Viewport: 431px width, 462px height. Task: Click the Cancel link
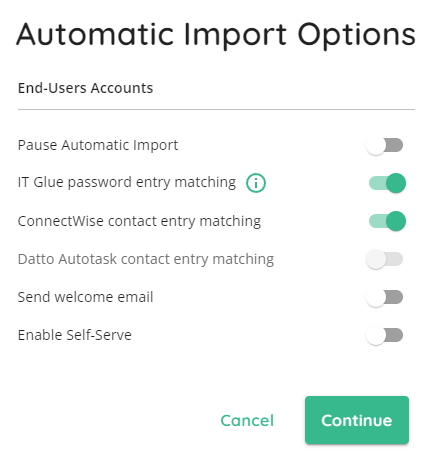click(x=247, y=420)
